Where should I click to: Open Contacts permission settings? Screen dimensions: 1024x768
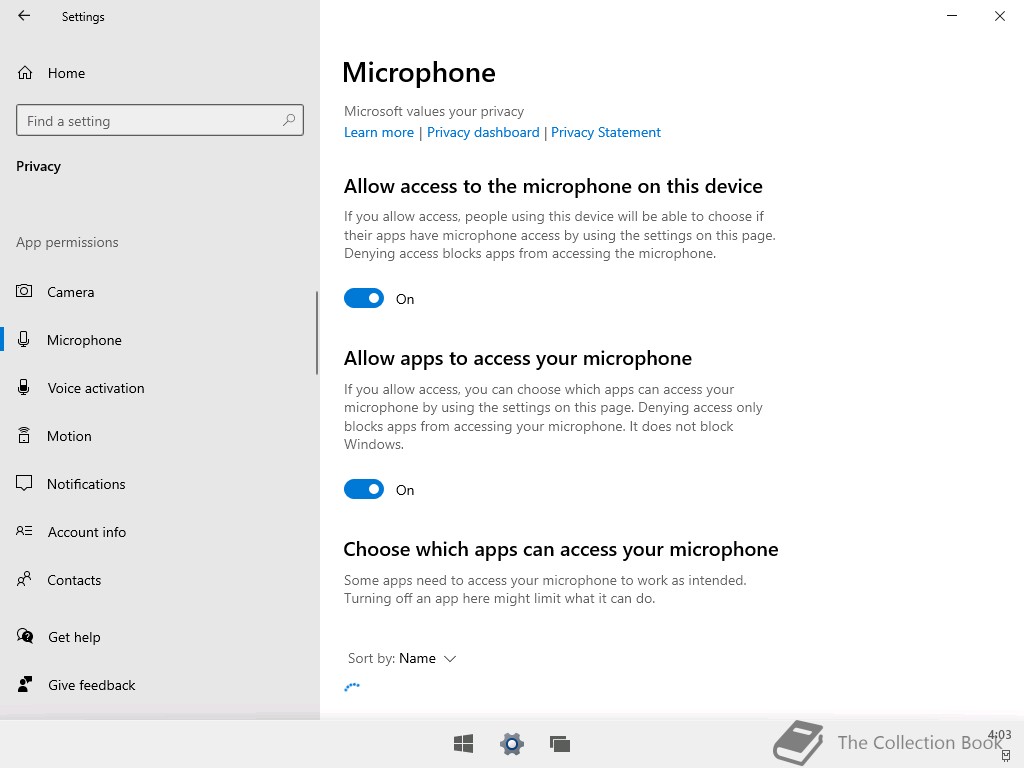tap(160, 580)
